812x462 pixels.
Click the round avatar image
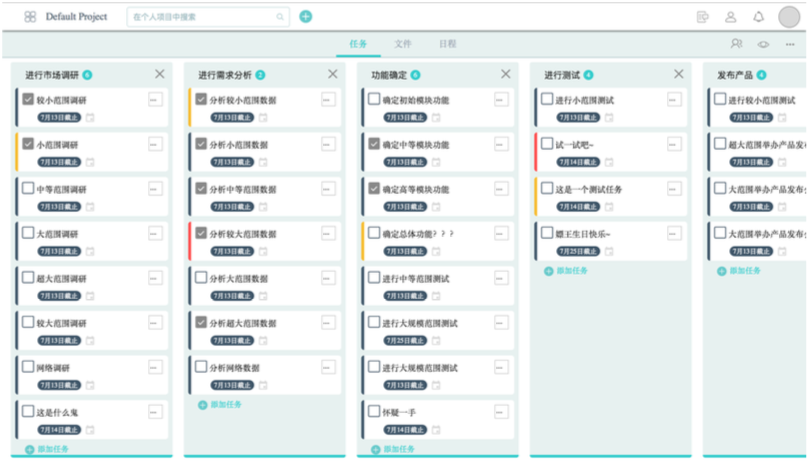(789, 17)
